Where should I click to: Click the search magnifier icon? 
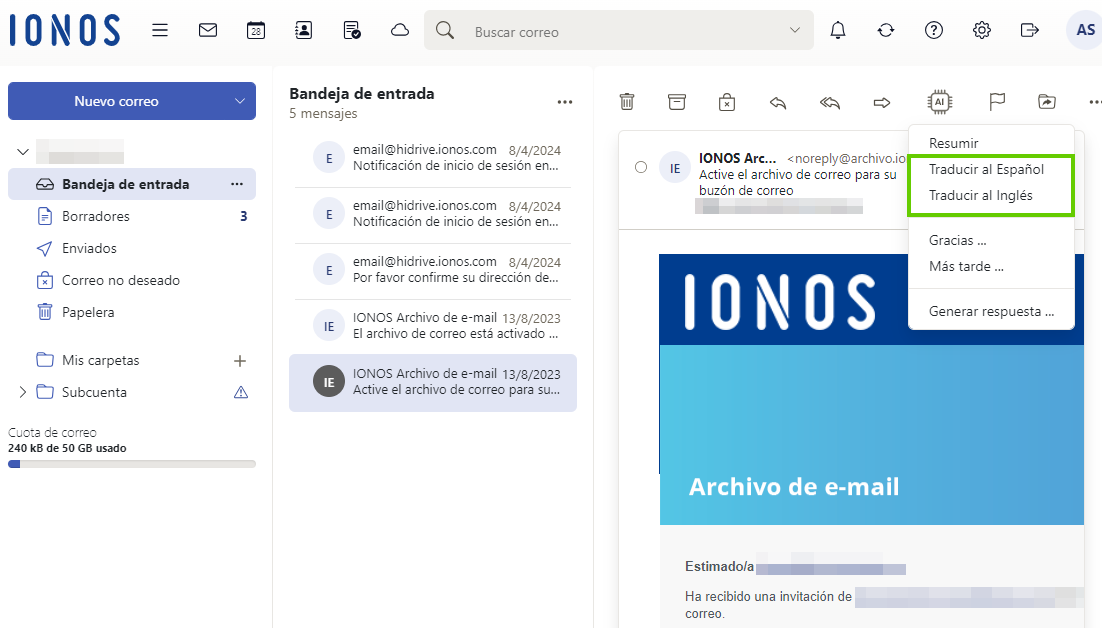click(x=445, y=30)
